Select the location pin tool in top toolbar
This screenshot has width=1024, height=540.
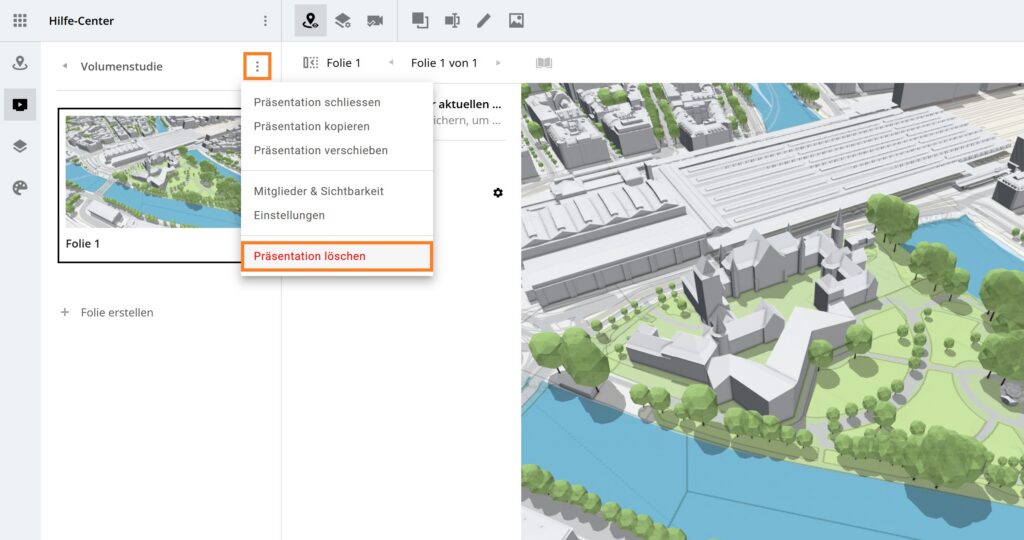(x=311, y=21)
